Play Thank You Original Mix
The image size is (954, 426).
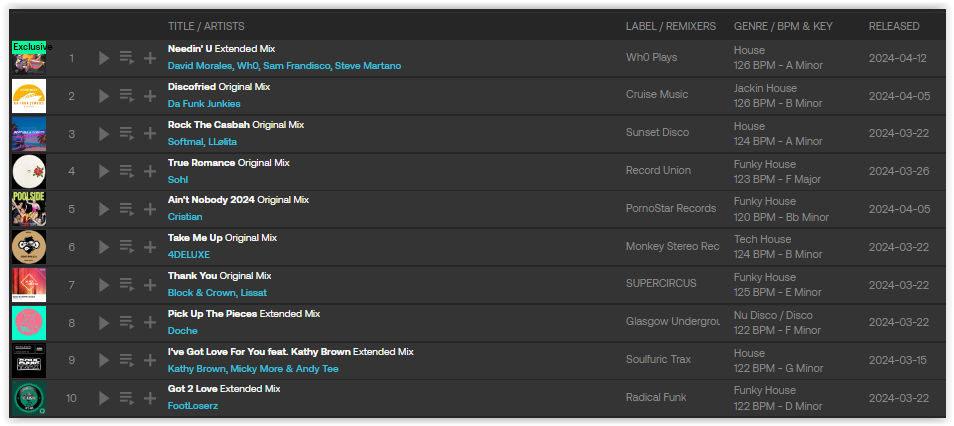104,285
